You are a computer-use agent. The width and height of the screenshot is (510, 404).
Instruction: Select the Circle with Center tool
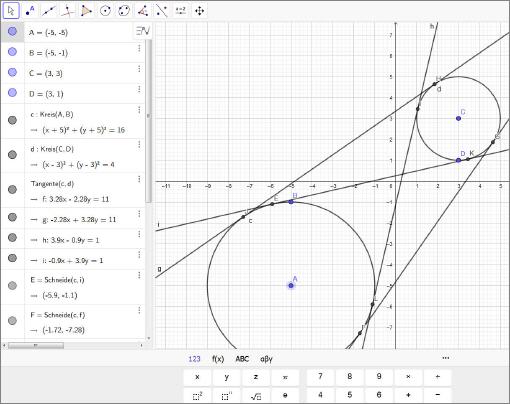point(105,11)
